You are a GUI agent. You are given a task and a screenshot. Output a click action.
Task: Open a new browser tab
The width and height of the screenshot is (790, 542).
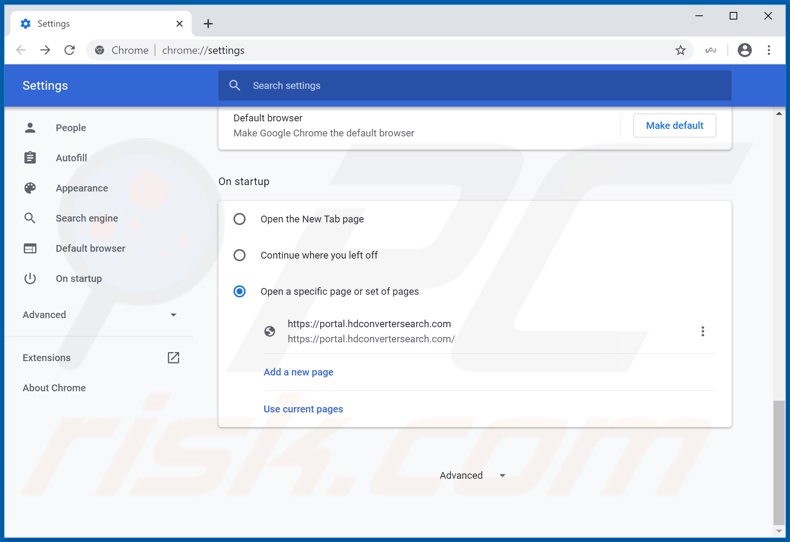click(208, 24)
